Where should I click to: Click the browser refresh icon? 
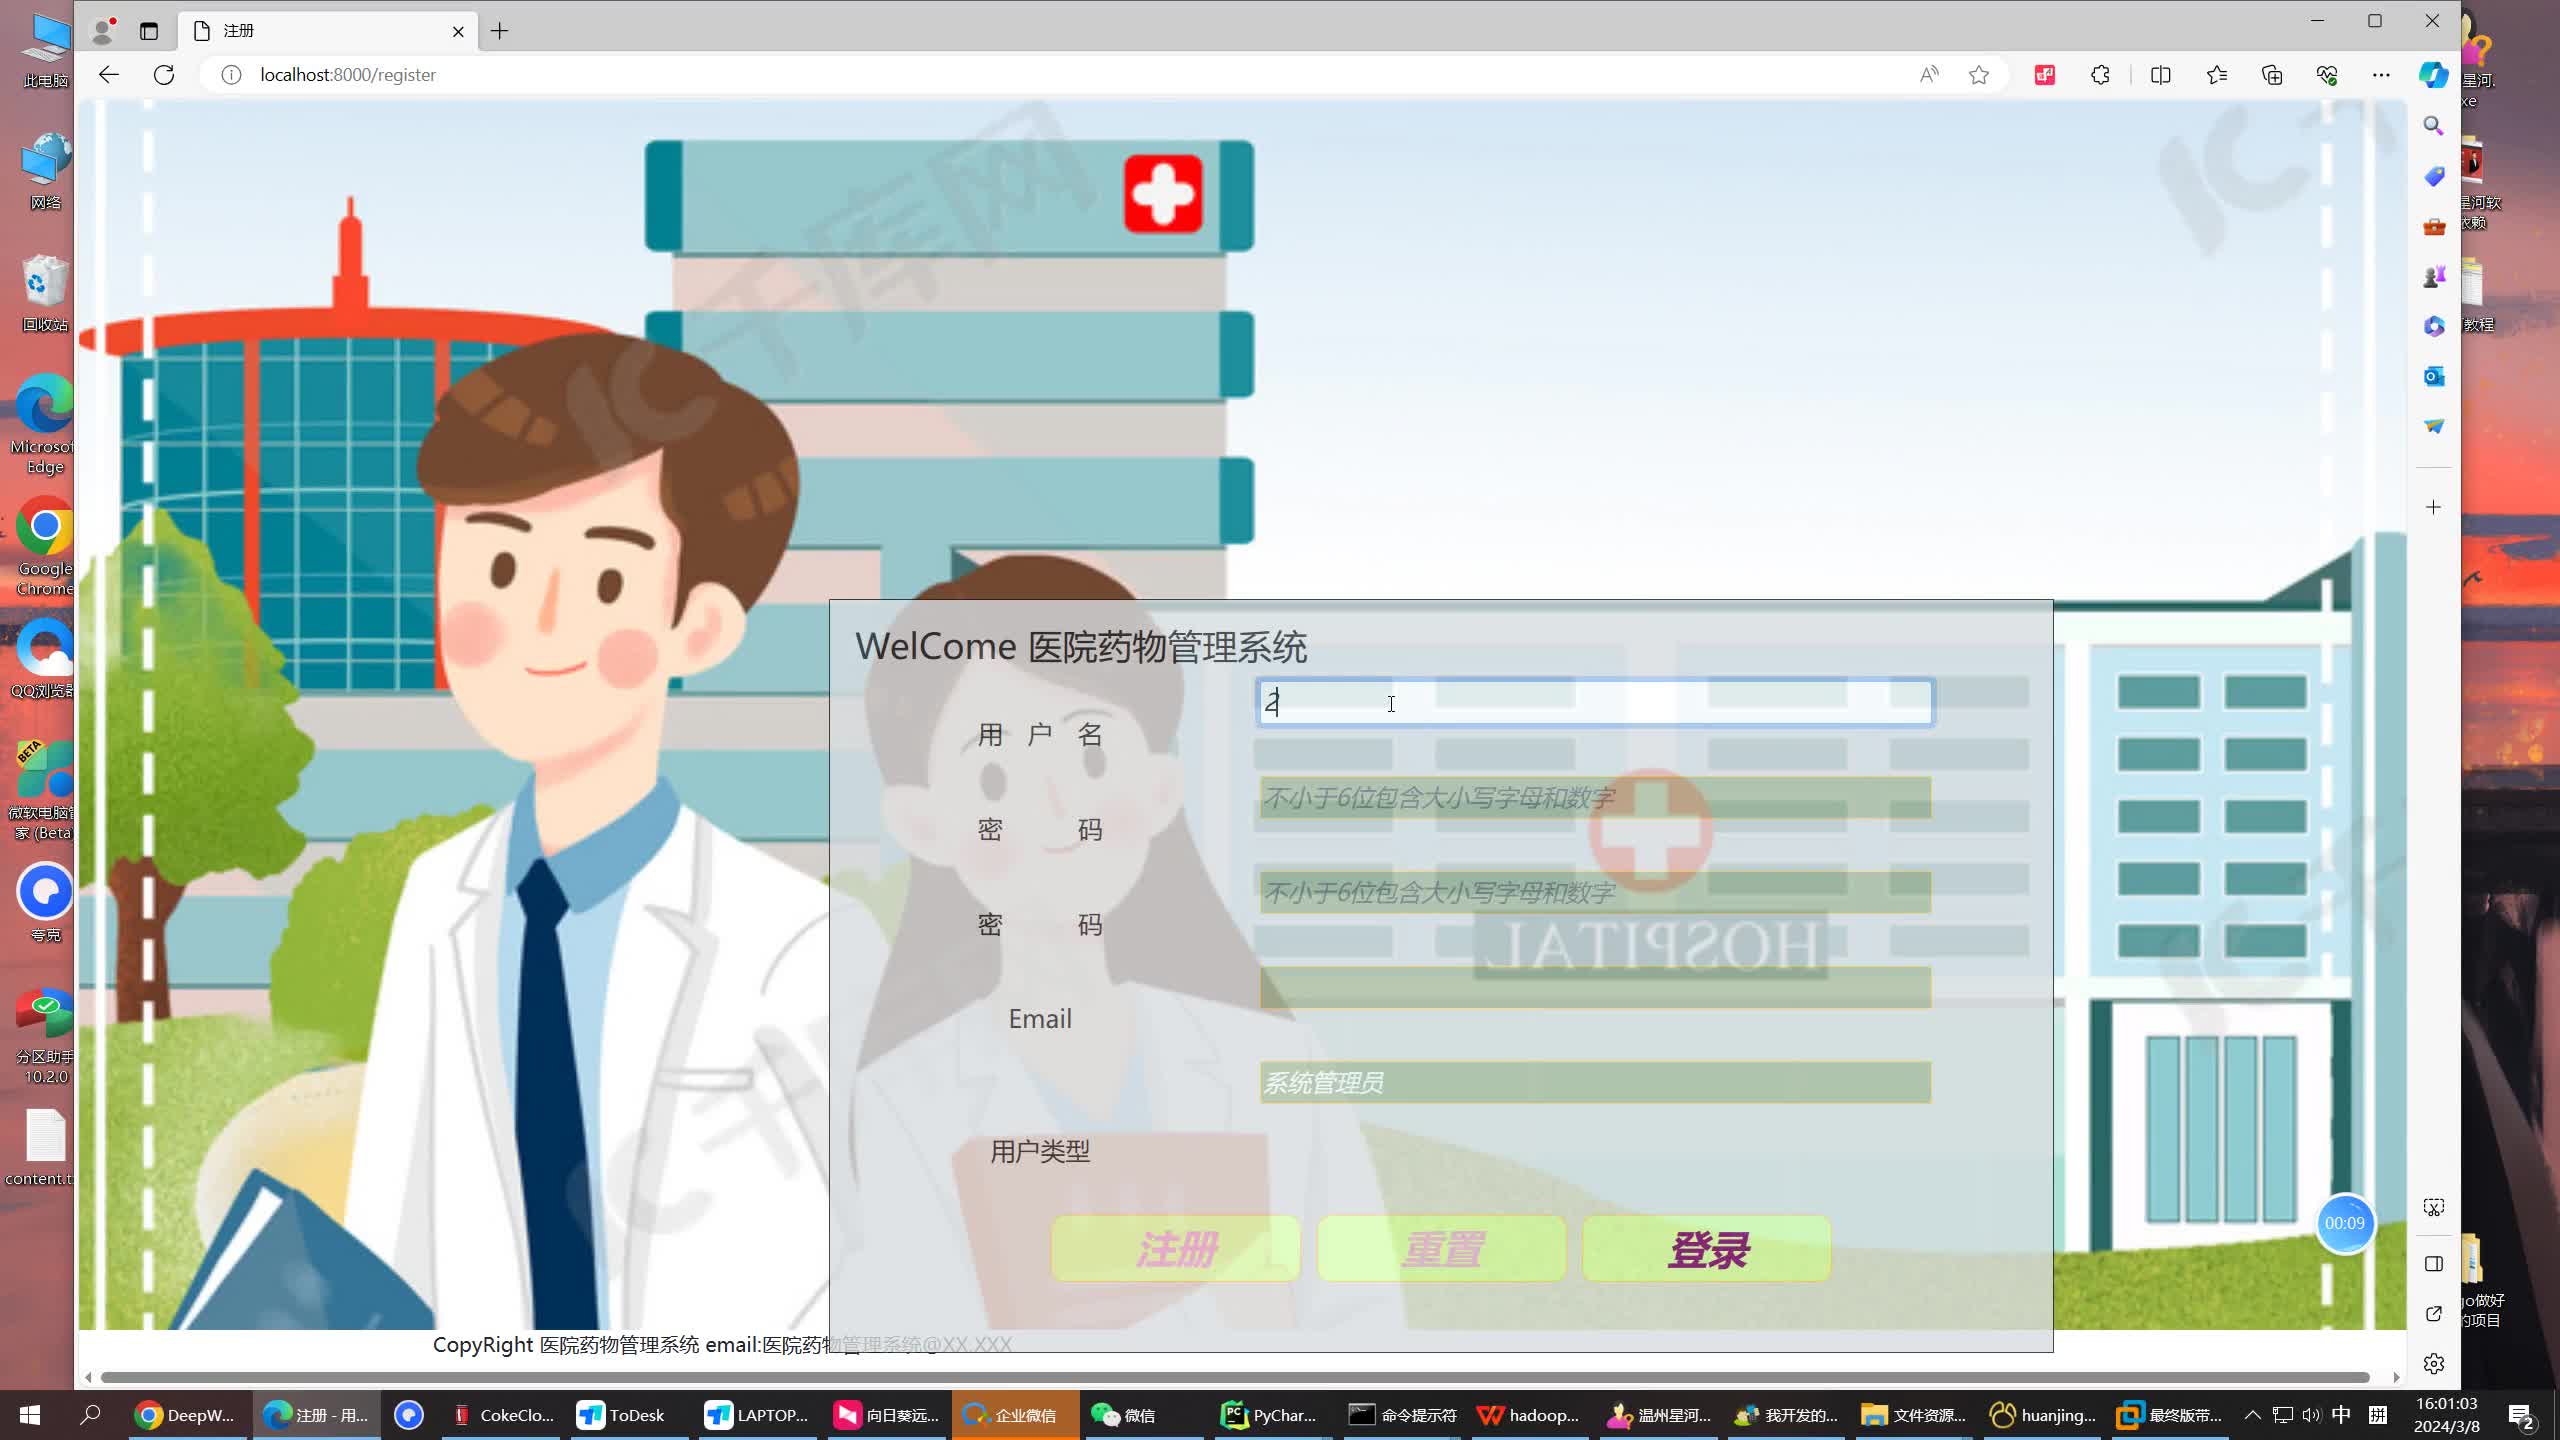tap(164, 75)
